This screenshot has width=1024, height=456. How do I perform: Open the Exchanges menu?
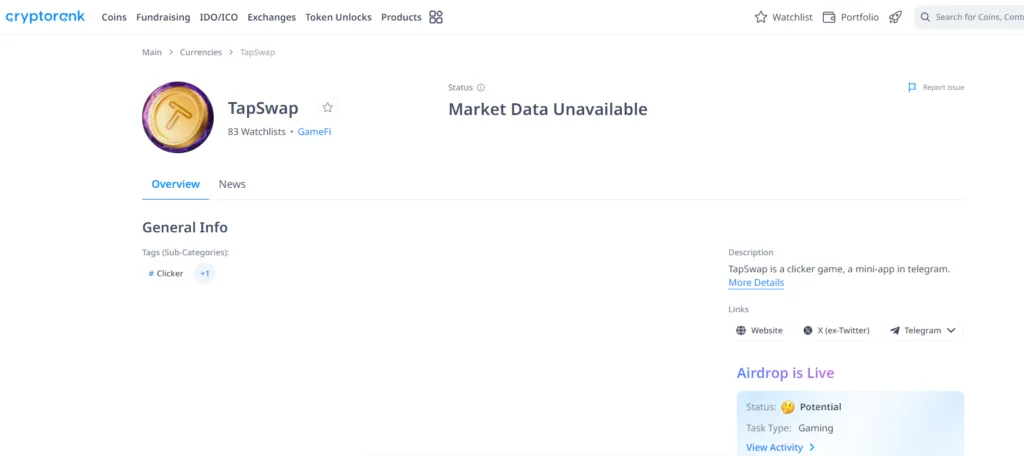pos(272,17)
